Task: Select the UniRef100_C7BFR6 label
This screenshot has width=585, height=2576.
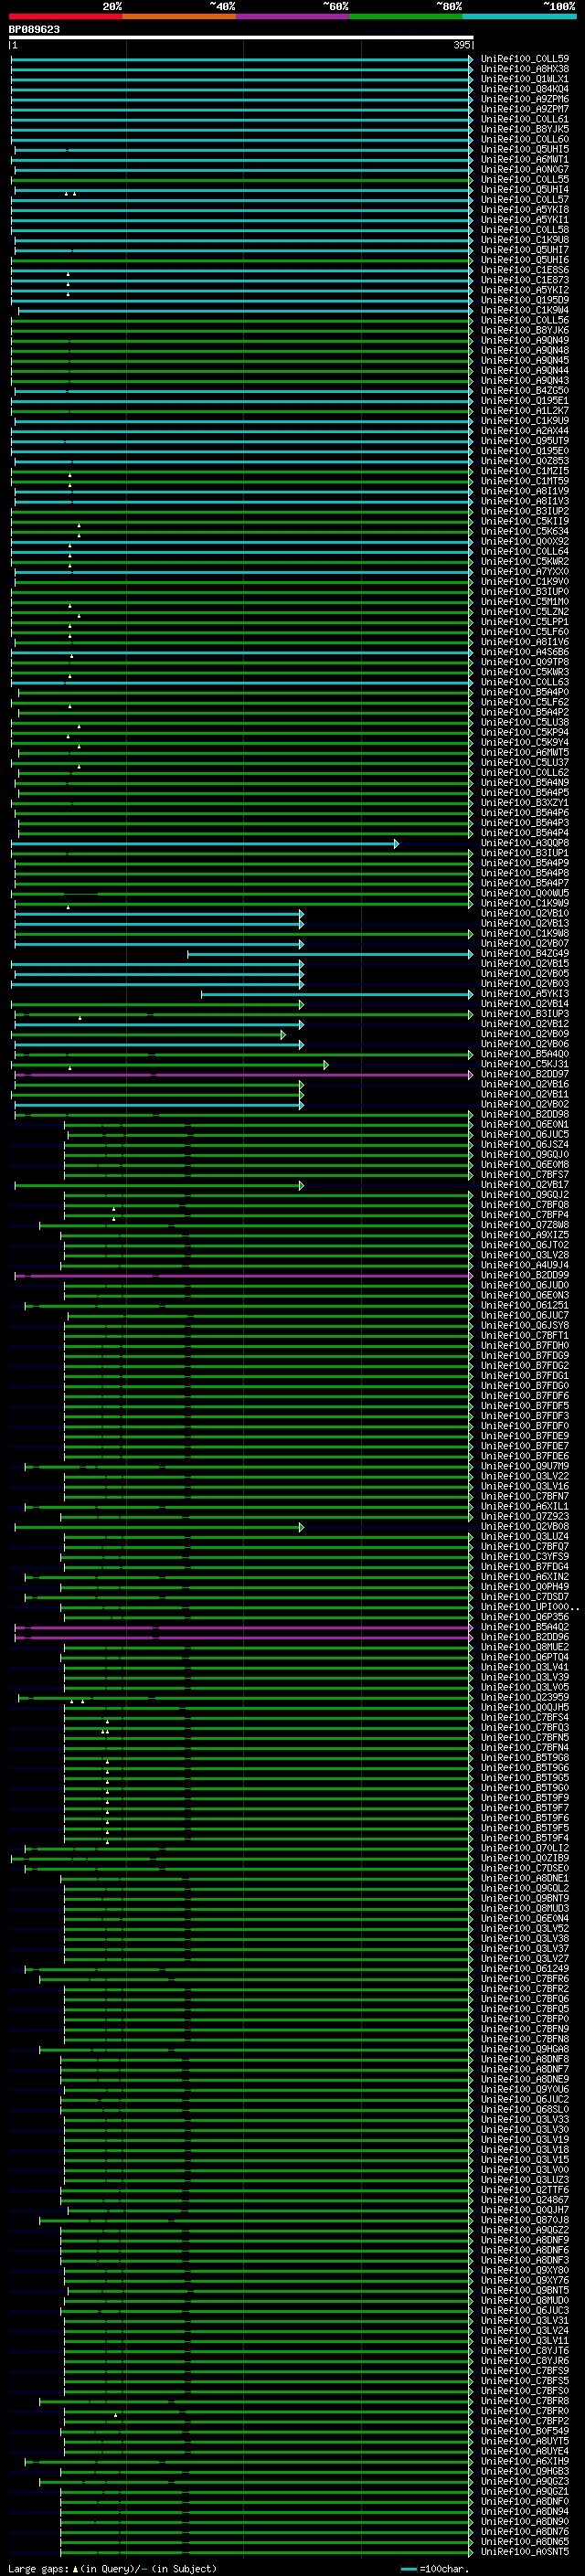Action: pos(525,1979)
